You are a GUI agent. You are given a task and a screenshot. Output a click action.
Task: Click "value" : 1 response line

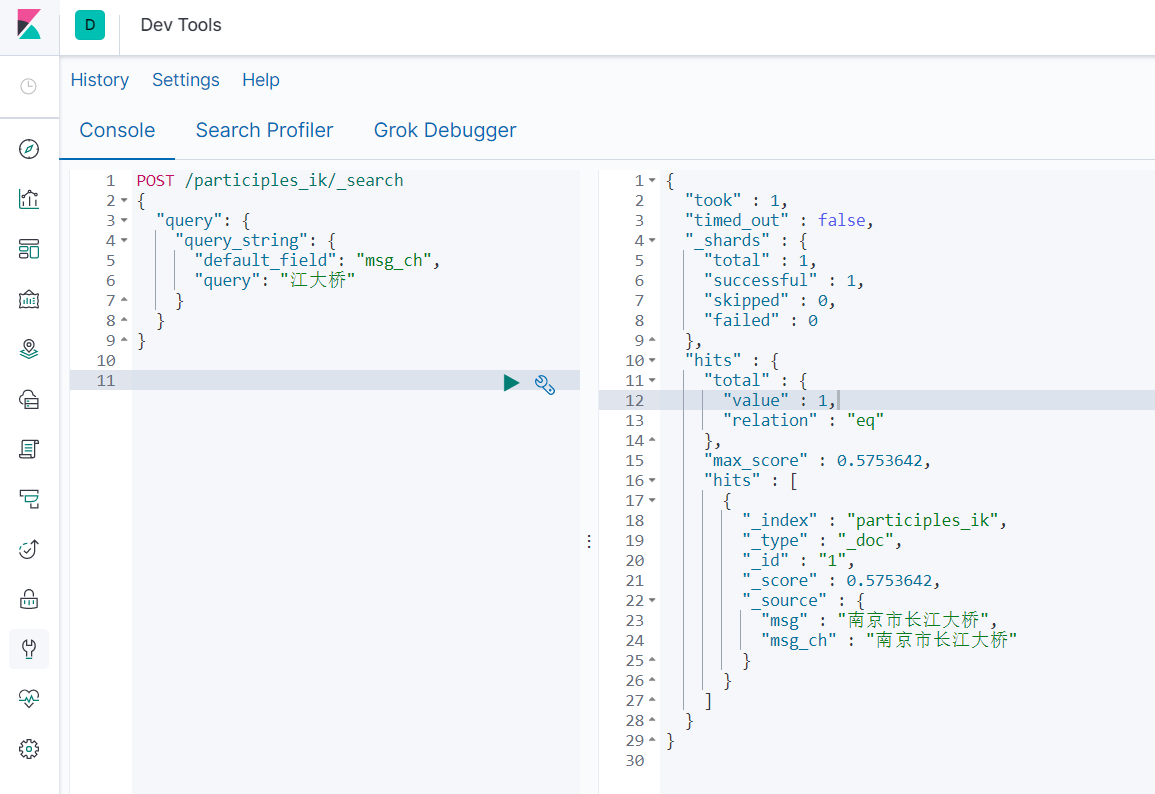779,400
